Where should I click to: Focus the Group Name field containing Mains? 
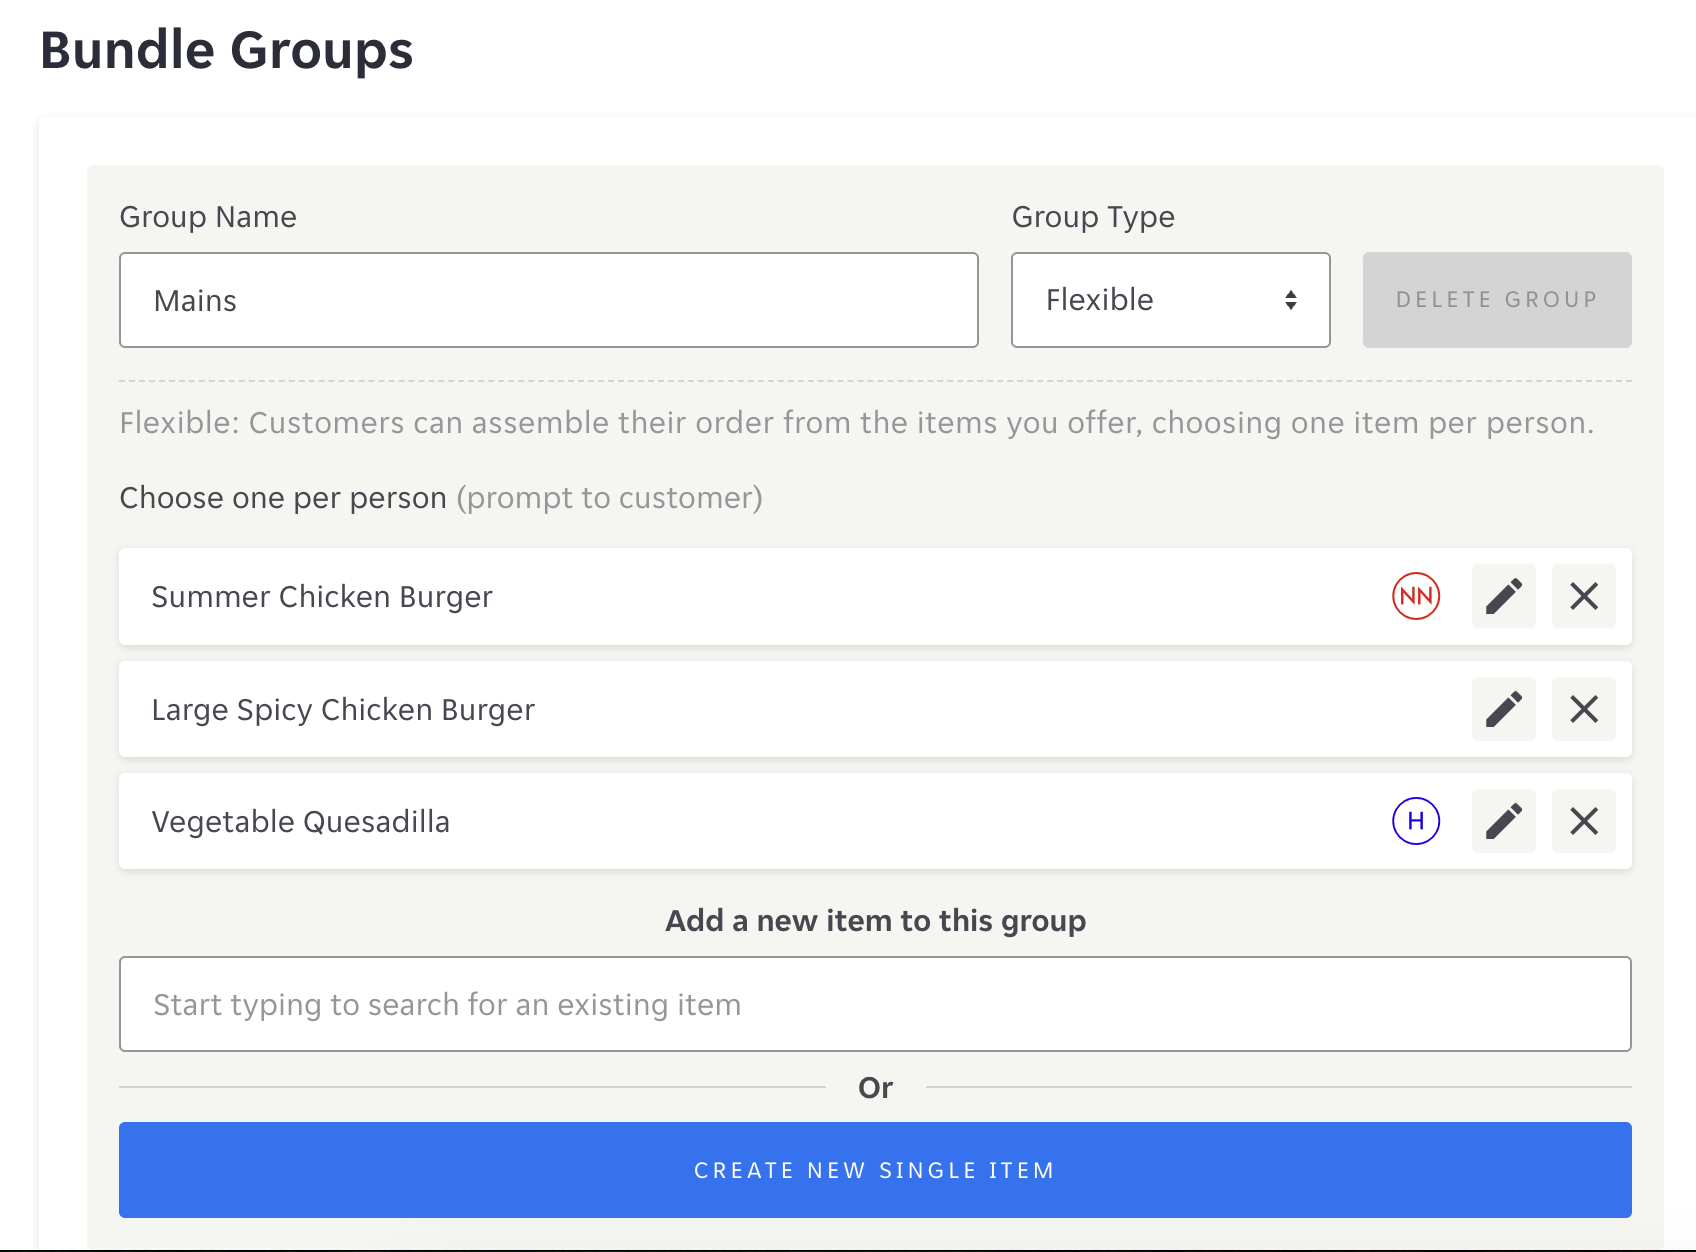coord(548,300)
